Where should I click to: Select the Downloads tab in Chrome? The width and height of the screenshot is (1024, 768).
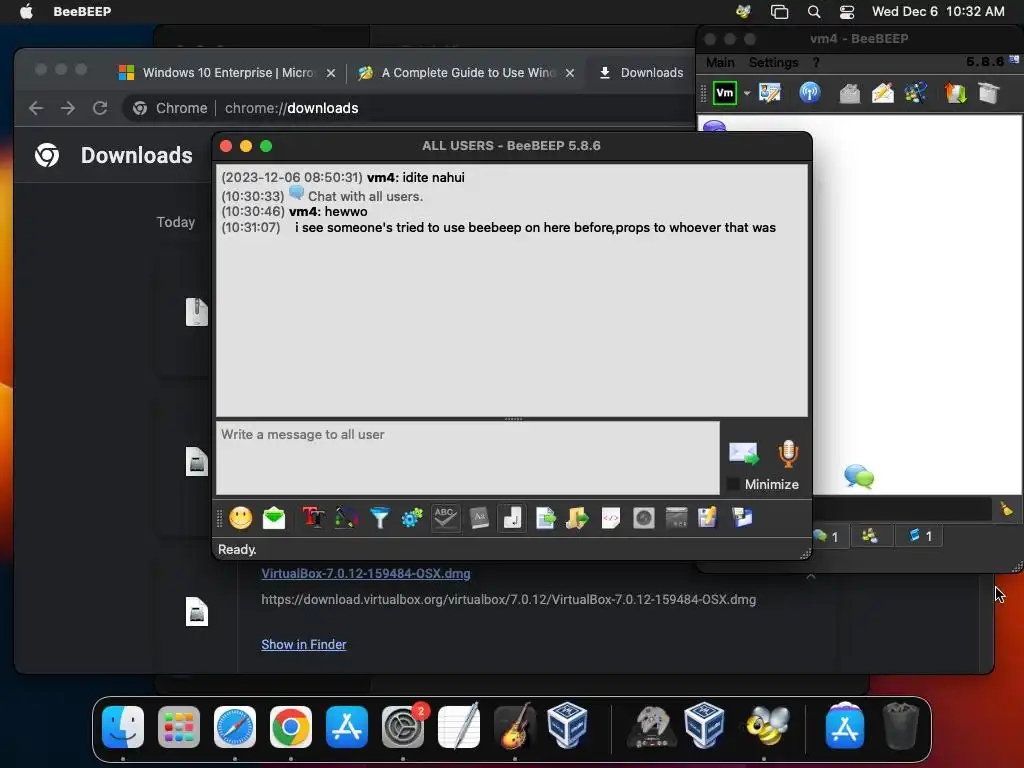click(641, 72)
